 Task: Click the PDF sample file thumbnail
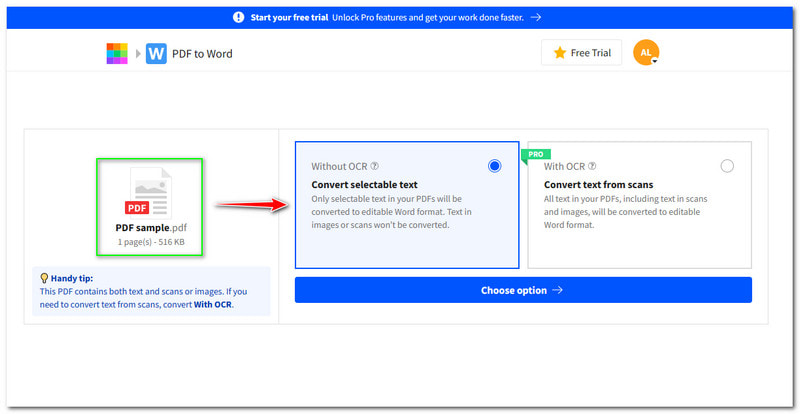(150, 193)
